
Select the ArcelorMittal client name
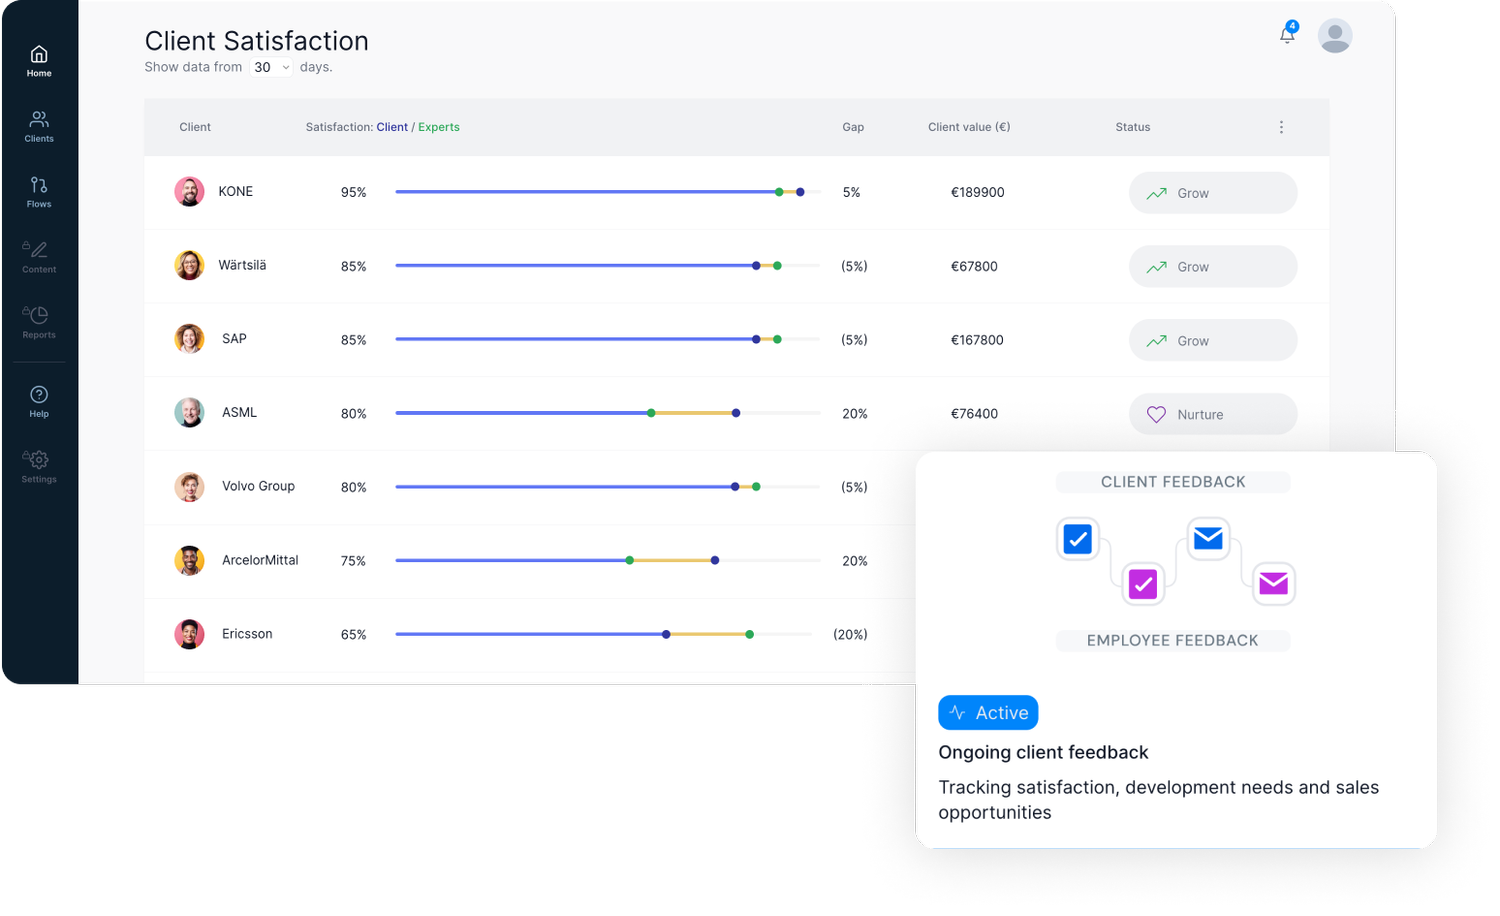pos(260,560)
